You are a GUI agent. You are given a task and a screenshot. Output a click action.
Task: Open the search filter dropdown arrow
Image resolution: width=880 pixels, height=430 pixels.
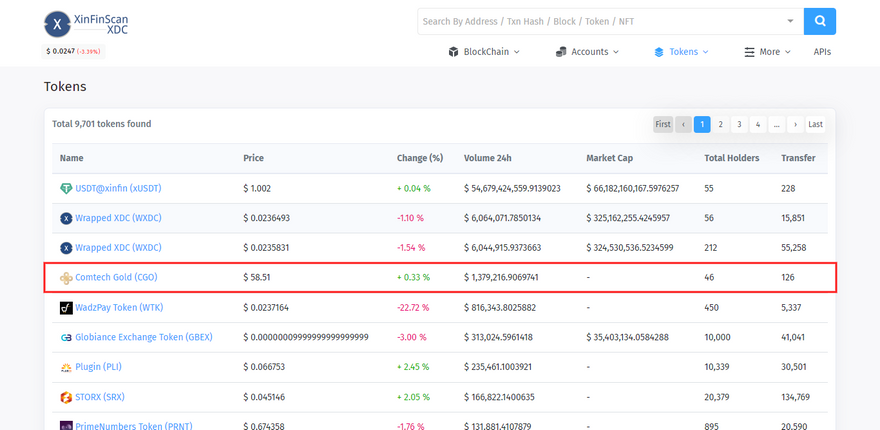point(790,21)
